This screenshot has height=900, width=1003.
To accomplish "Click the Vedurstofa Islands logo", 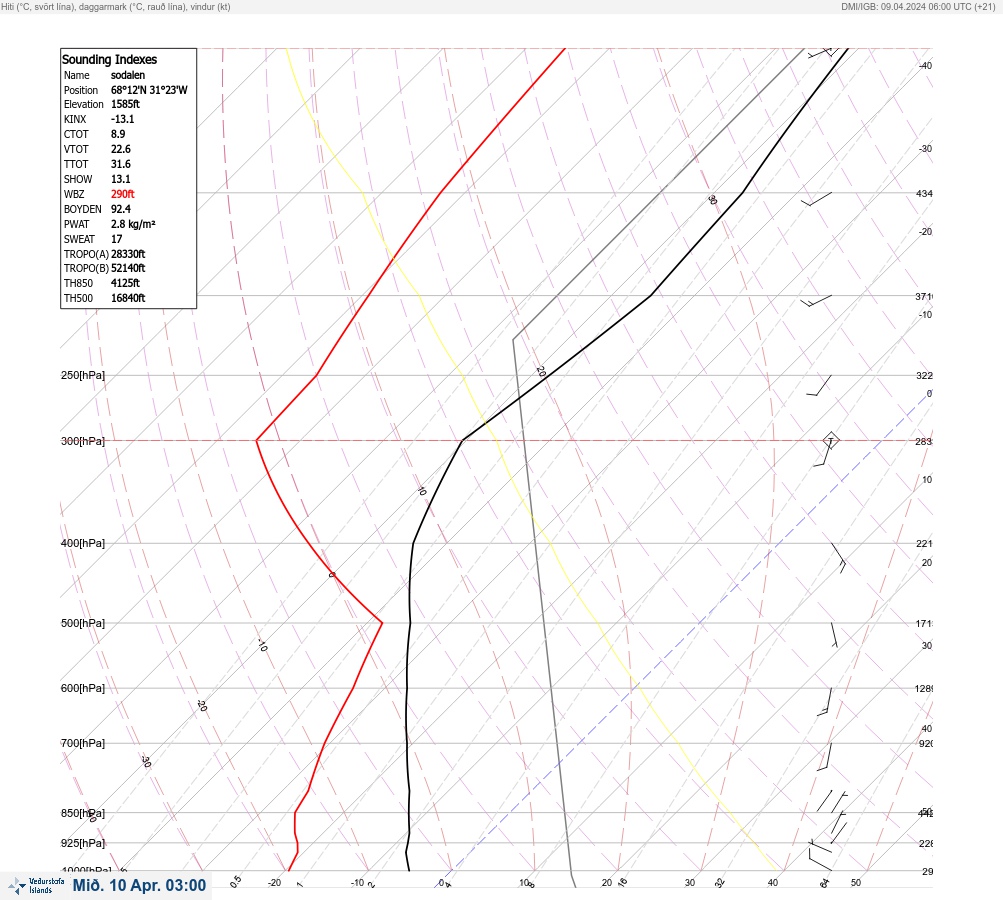I will [x=36, y=885].
